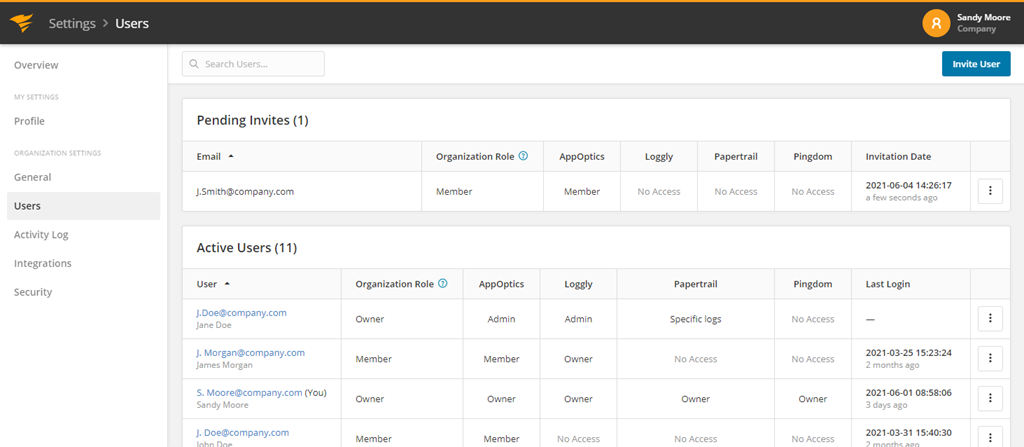Open Sandy Moore's profile avatar
Image resolution: width=1024 pixels, height=447 pixels.
point(936,23)
